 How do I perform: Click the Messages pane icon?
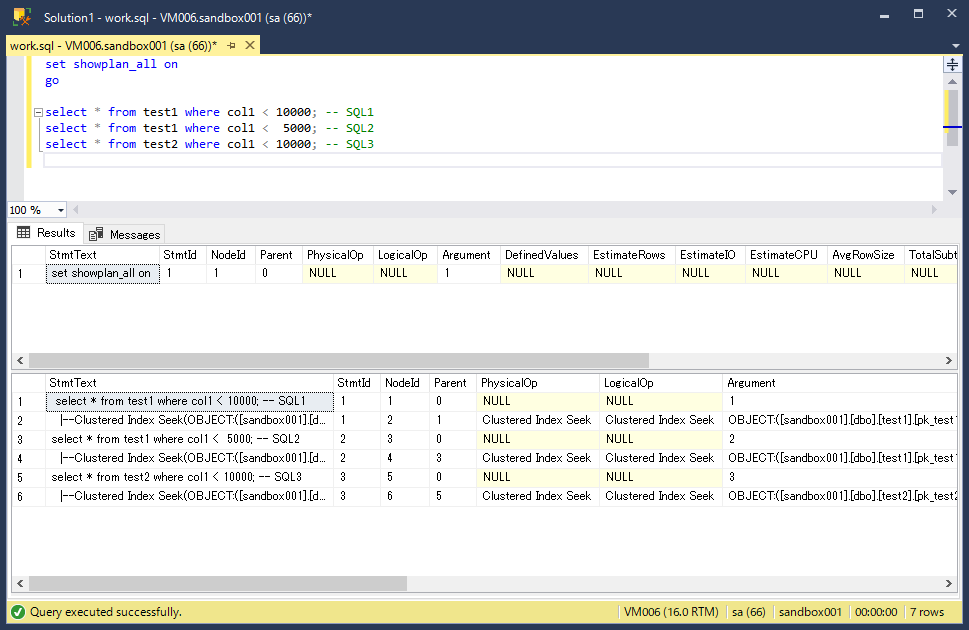tap(93, 234)
